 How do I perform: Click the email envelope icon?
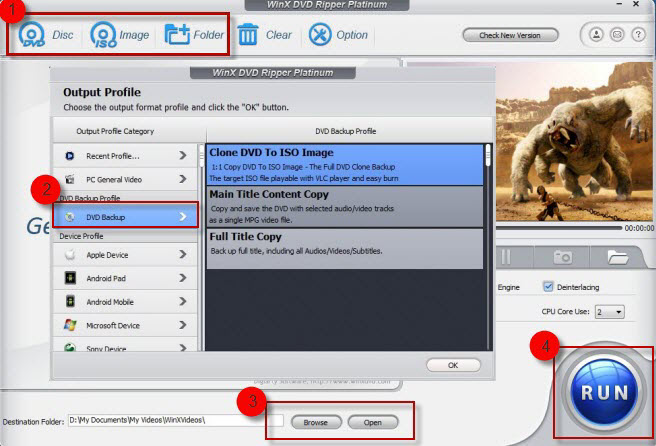coord(617,34)
